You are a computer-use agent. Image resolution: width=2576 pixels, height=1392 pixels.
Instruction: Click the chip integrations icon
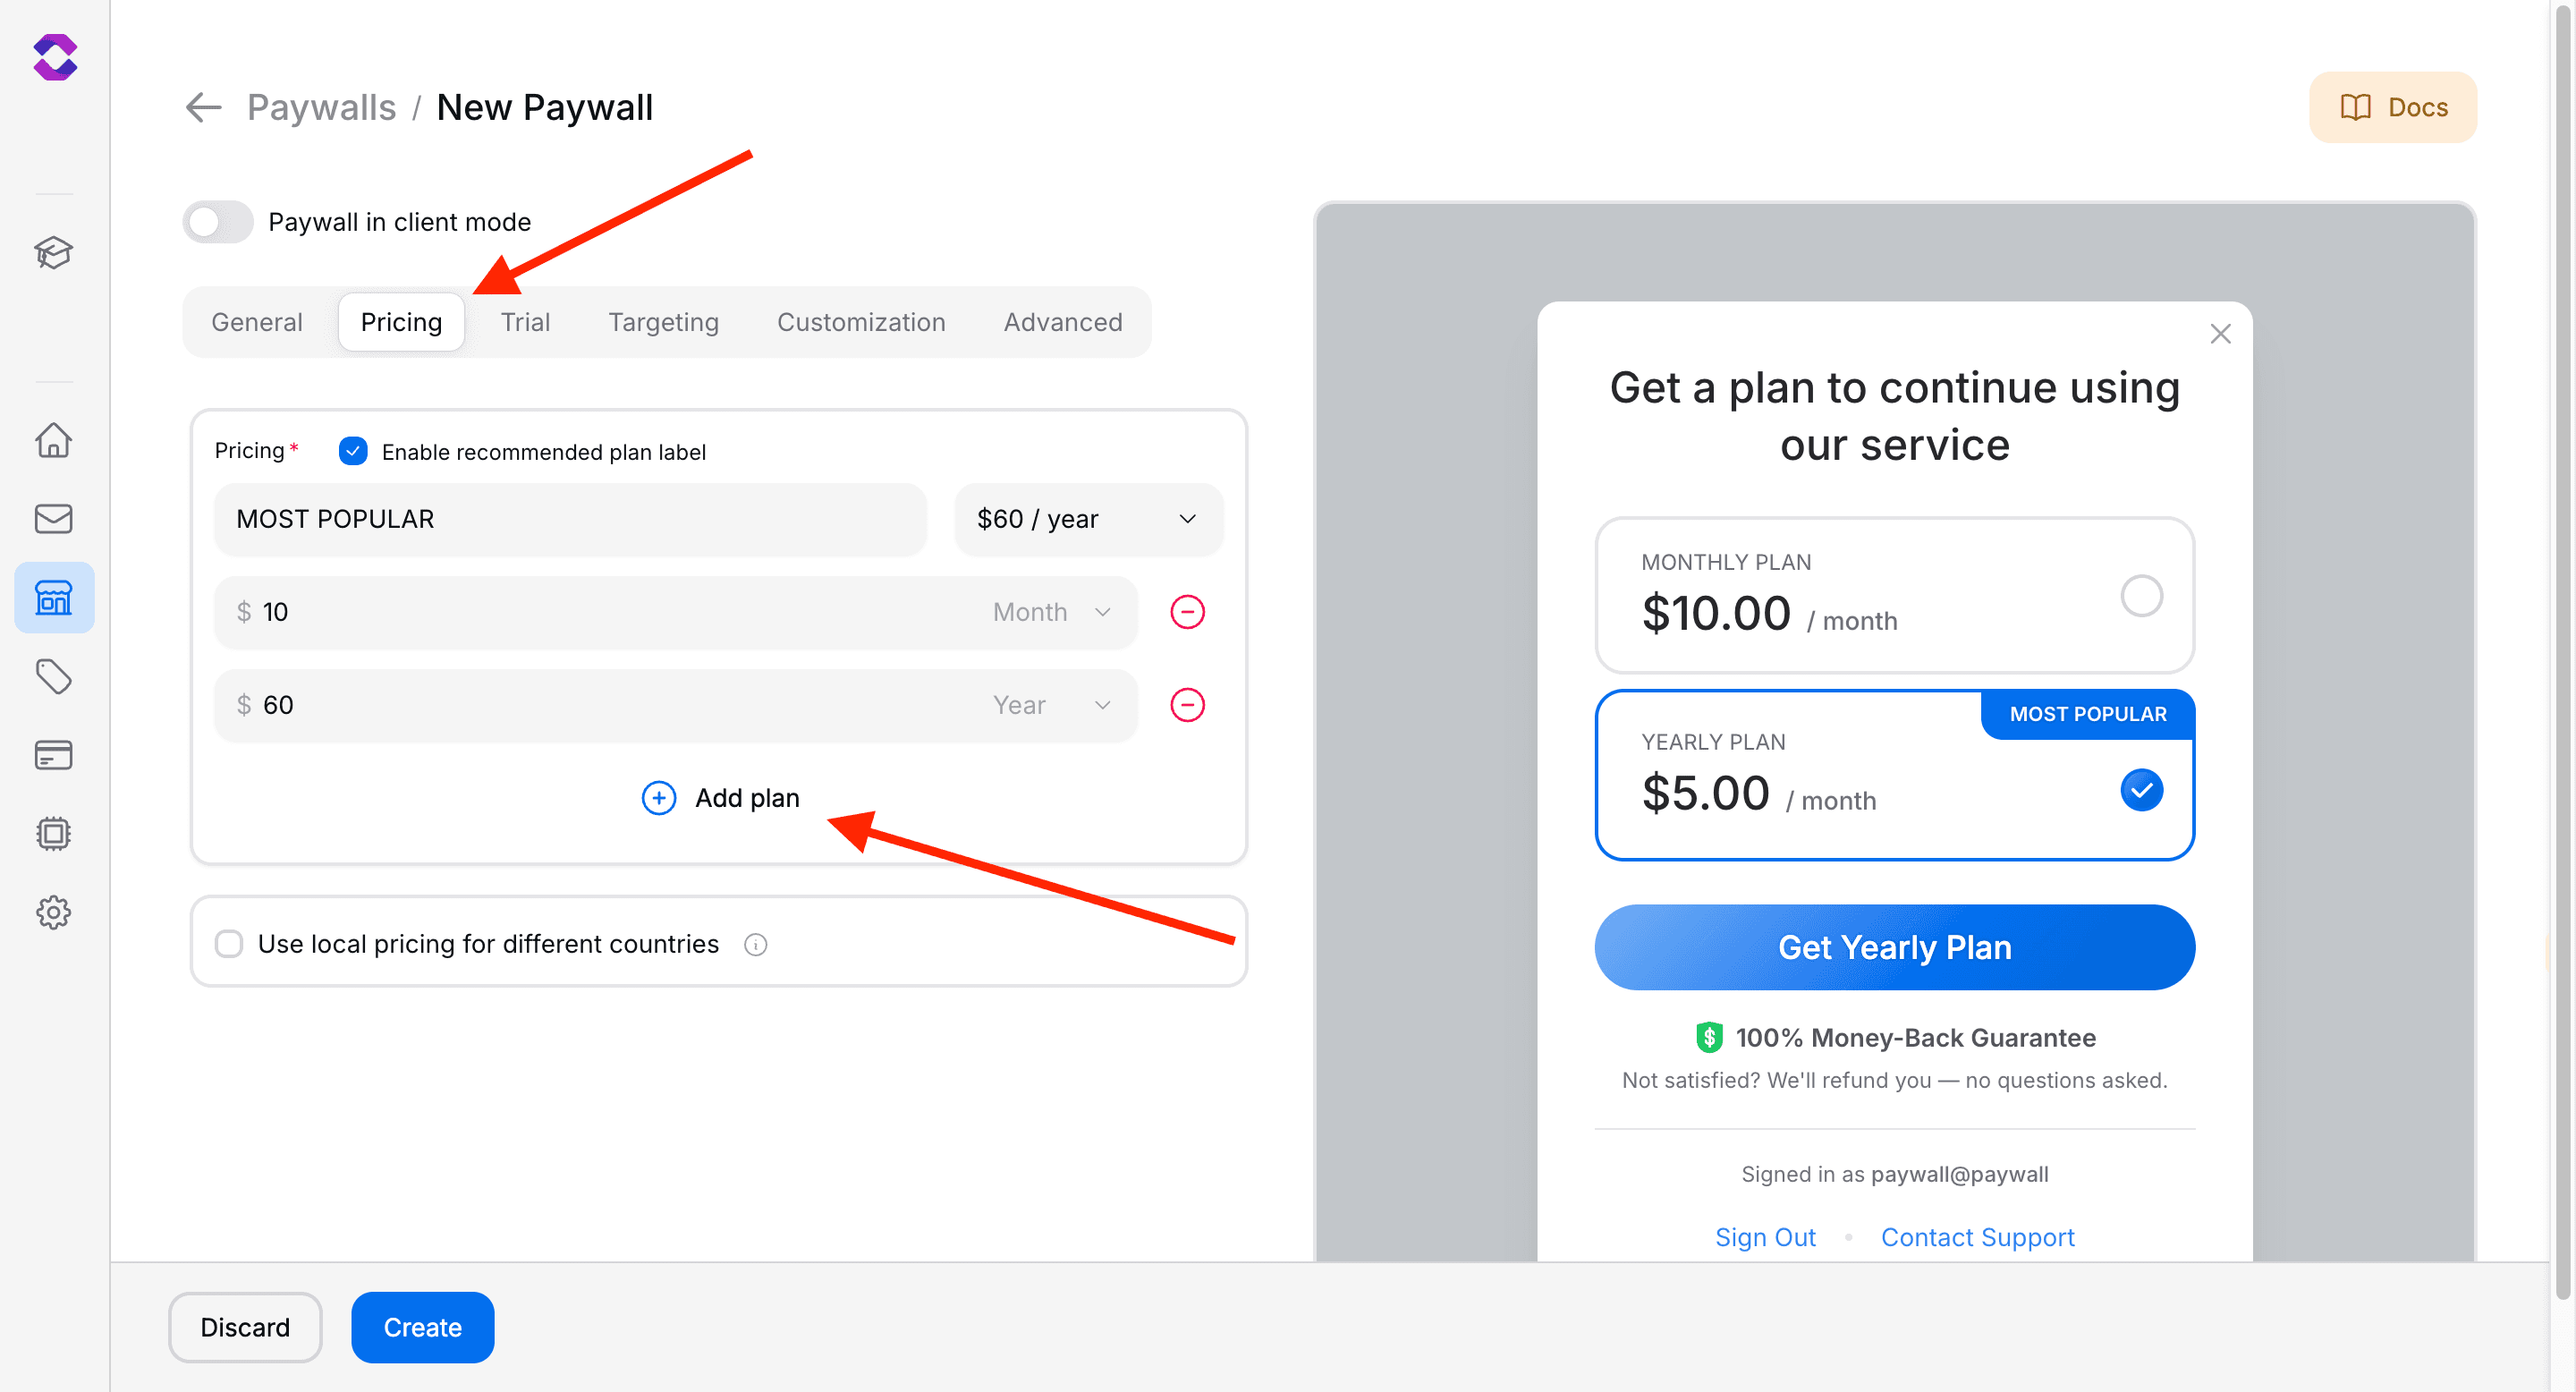click(54, 834)
